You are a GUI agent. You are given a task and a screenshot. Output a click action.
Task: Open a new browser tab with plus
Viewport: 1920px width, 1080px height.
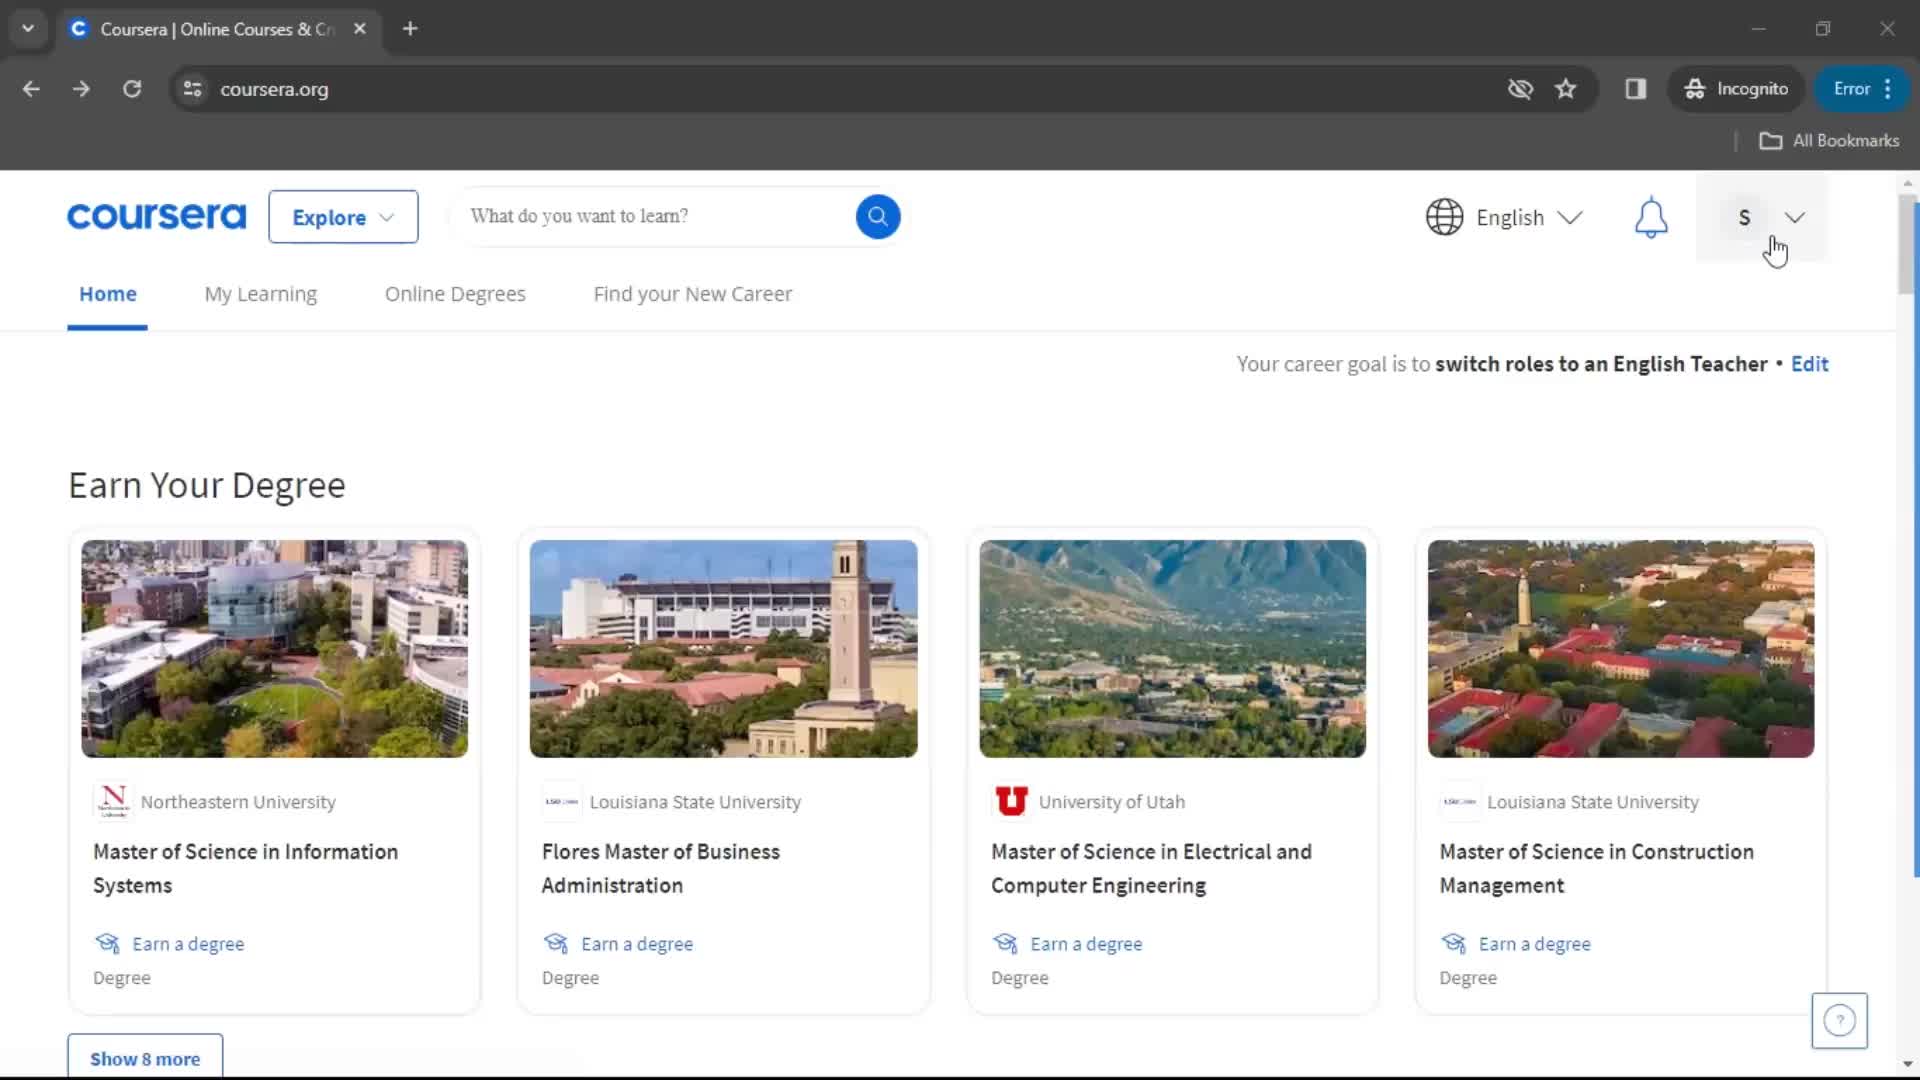point(410,29)
